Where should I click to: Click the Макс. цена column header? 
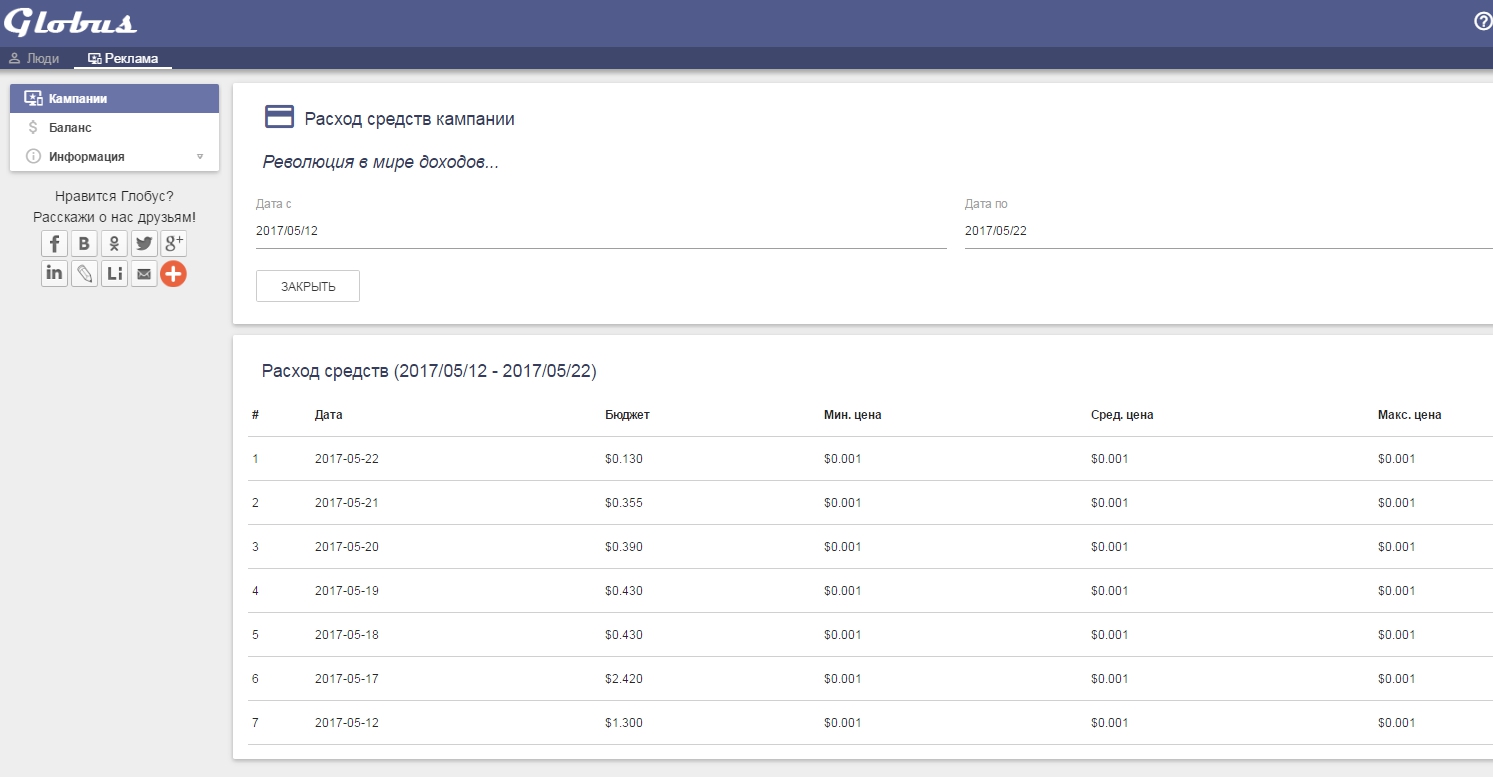1410,415
